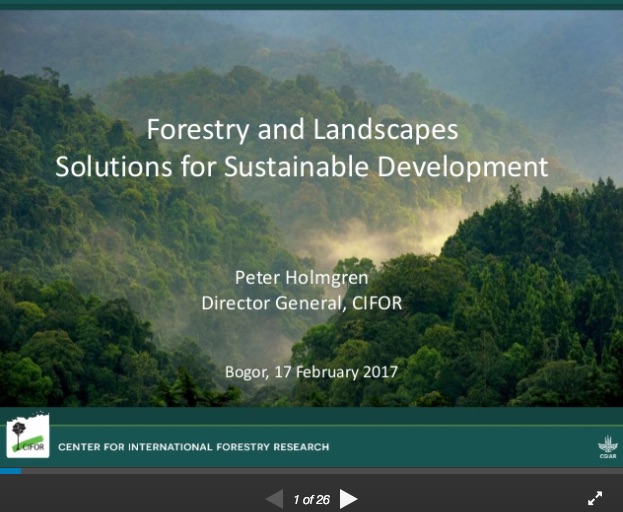Screen dimensions: 623x512
Task: Click "Center for International Forestry Research" banner text
Action: click(193, 446)
